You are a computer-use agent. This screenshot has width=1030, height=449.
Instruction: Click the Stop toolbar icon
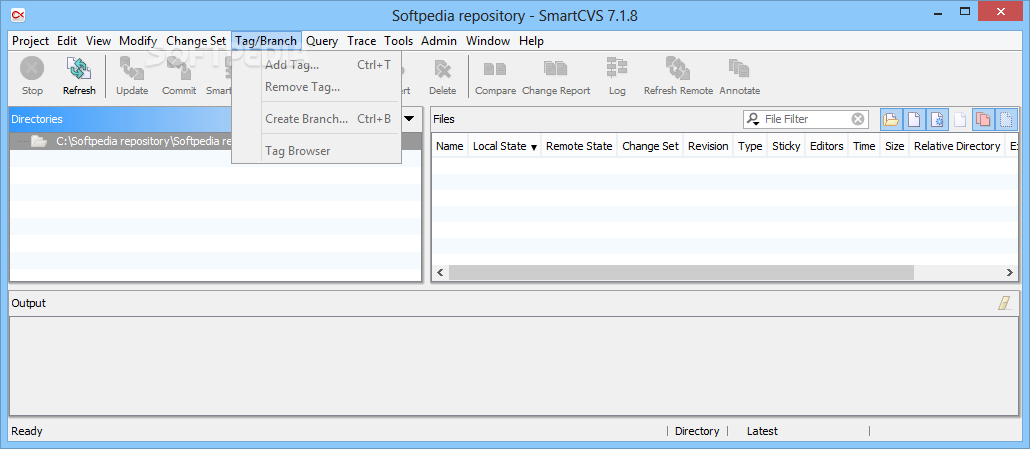(32, 69)
